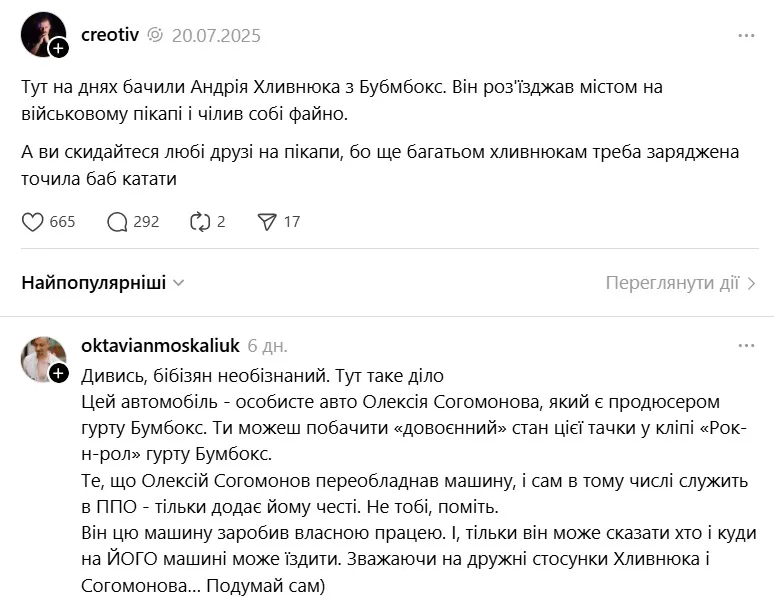The width and height of the screenshot is (774, 608).
Task: Click the 17 shares count
Action: pos(292,221)
